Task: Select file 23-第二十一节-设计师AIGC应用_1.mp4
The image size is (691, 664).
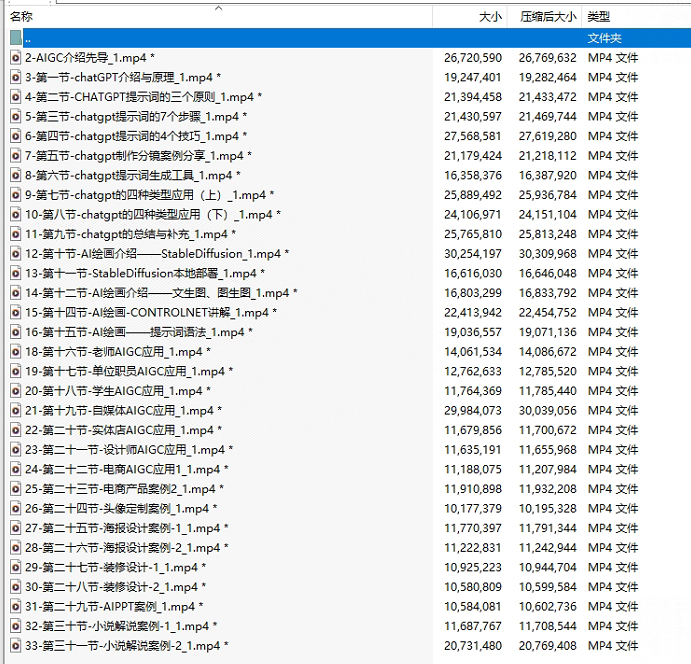Action: click(122, 449)
